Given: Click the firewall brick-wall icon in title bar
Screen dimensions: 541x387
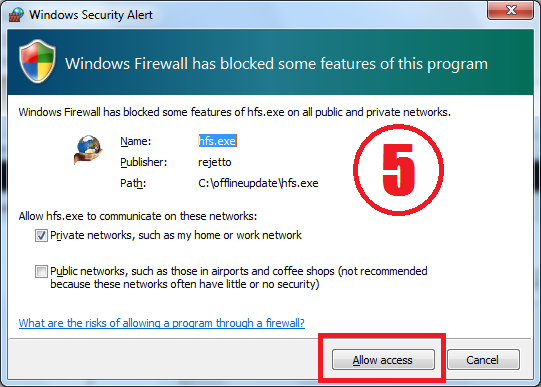Looking at the screenshot, I should pyautogui.click(x=16, y=14).
